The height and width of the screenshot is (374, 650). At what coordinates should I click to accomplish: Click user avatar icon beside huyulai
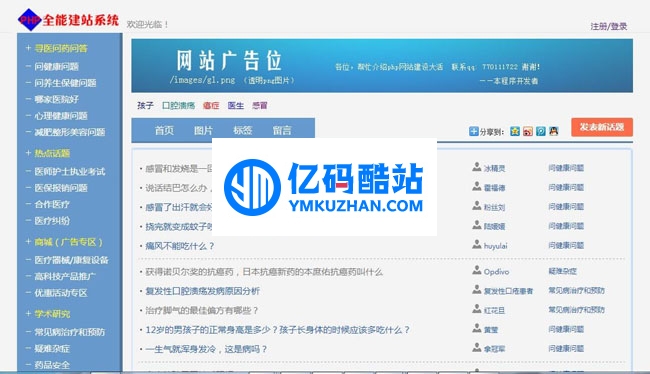(477, 245)
